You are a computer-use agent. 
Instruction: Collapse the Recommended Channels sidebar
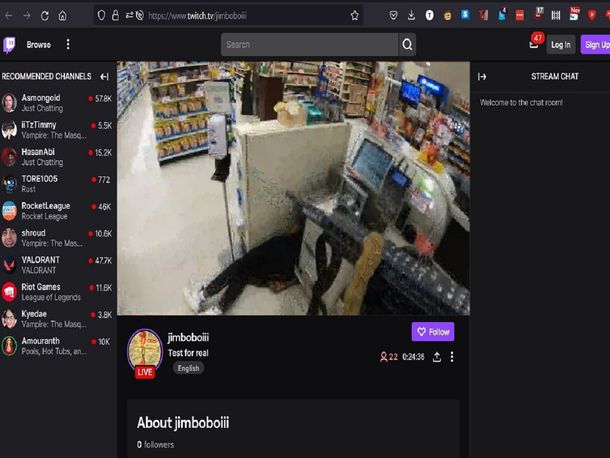pos(105,77)
